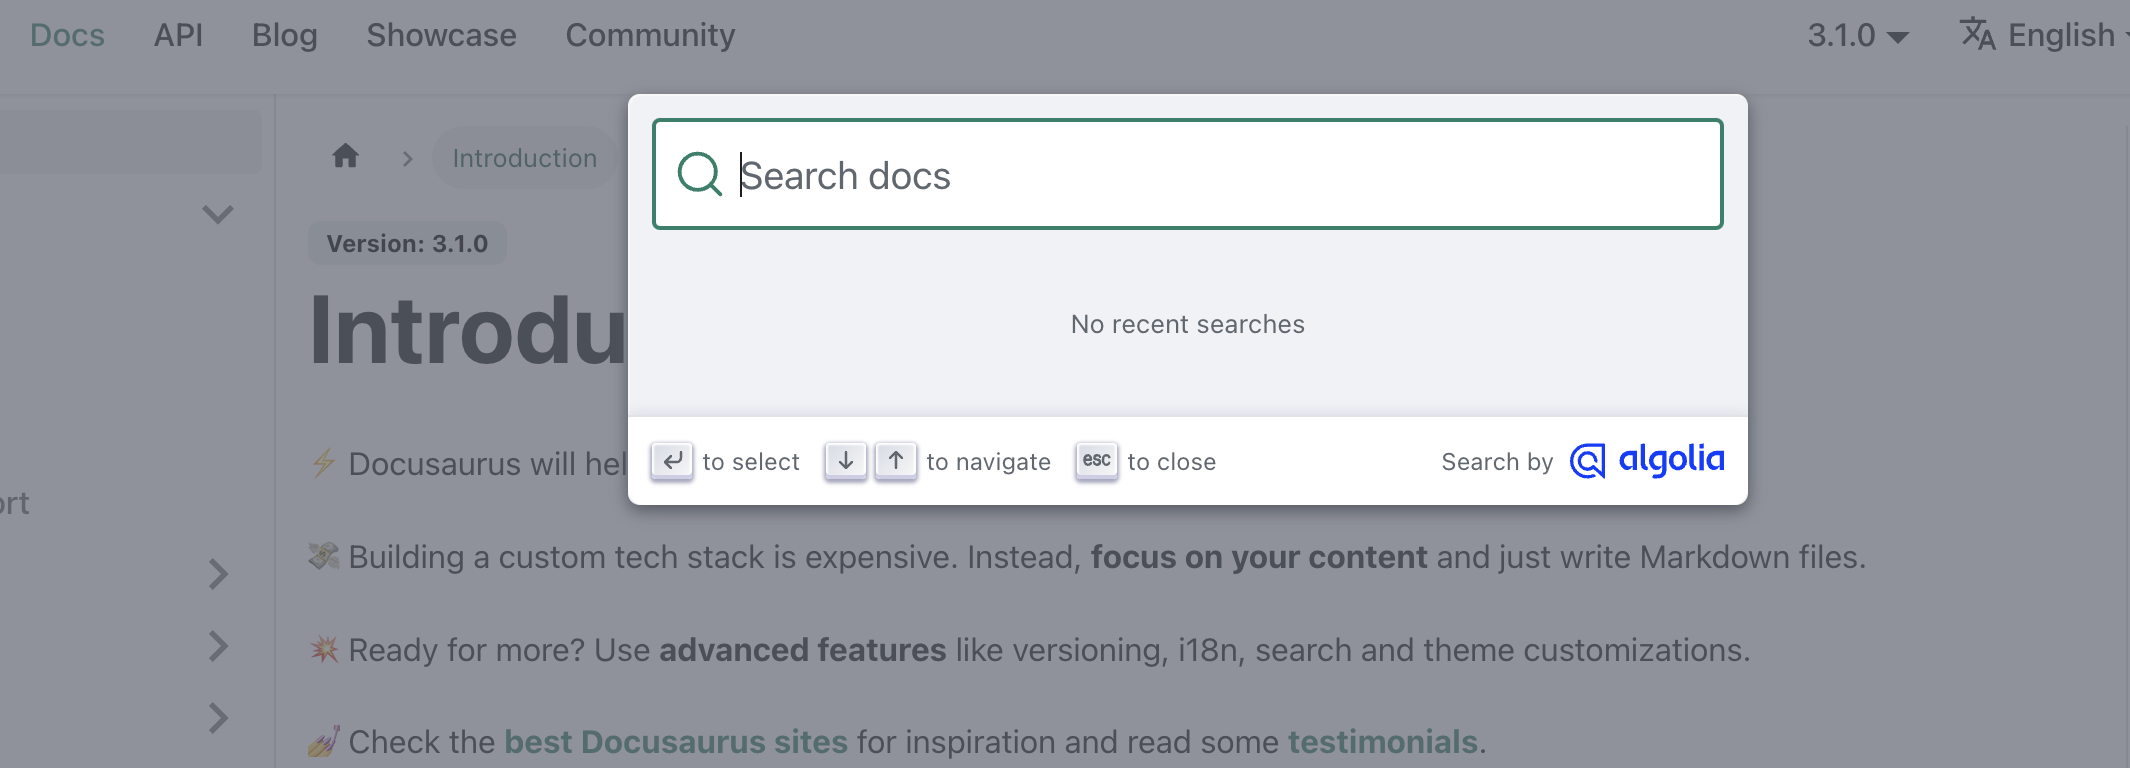Open the 3.1.0 version dropdown
The width and height of the screenshot is (2130, 768).
[x=1858, y=35]
